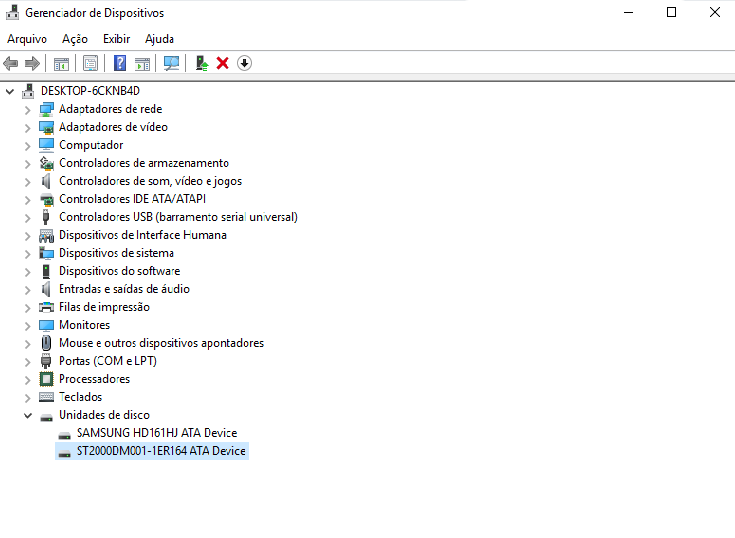Select the Teclados label

click(x=80, y=397)
